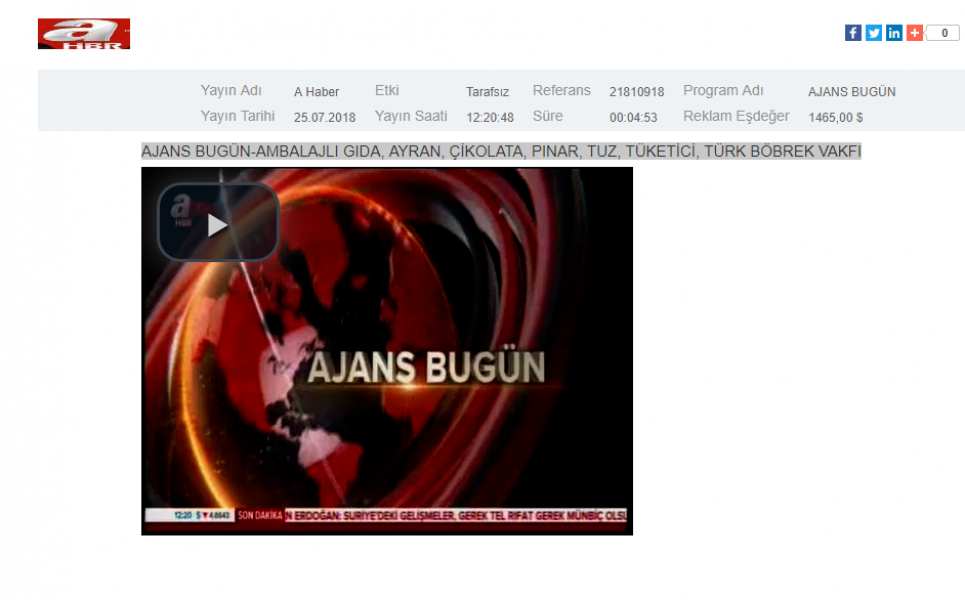Share on Facebook icon
This screenshot has width=965, height=600.
[x=852, y=33]
